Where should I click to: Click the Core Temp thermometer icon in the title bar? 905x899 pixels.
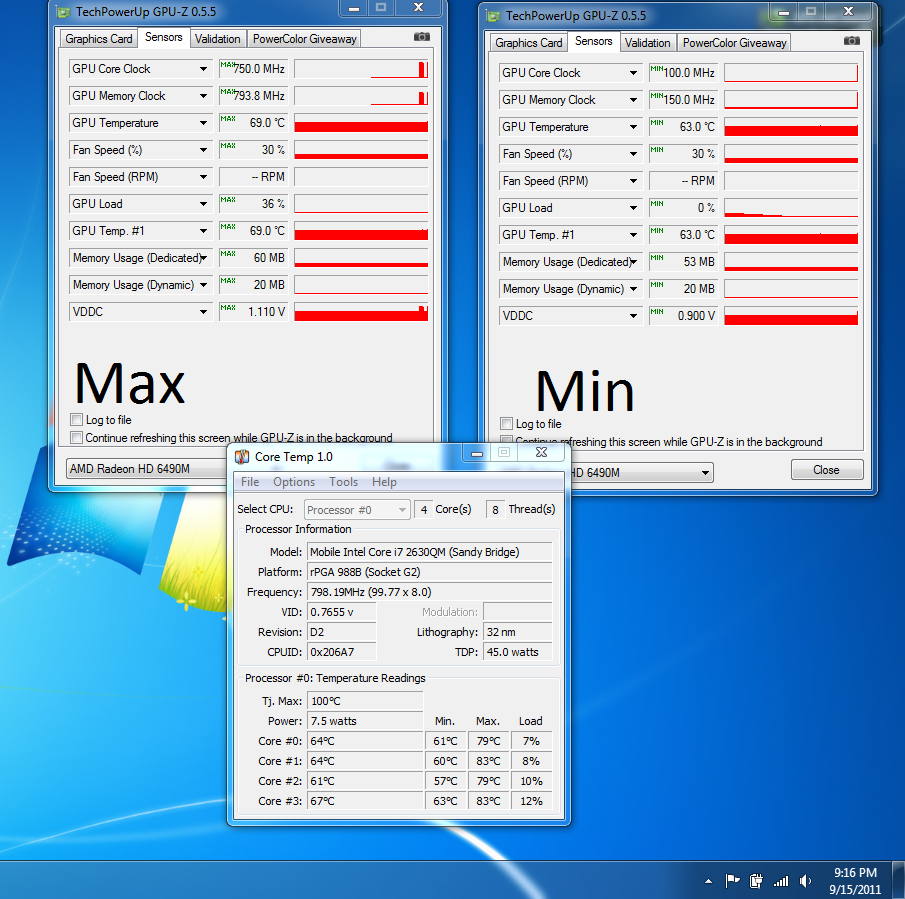click(242, 457)
